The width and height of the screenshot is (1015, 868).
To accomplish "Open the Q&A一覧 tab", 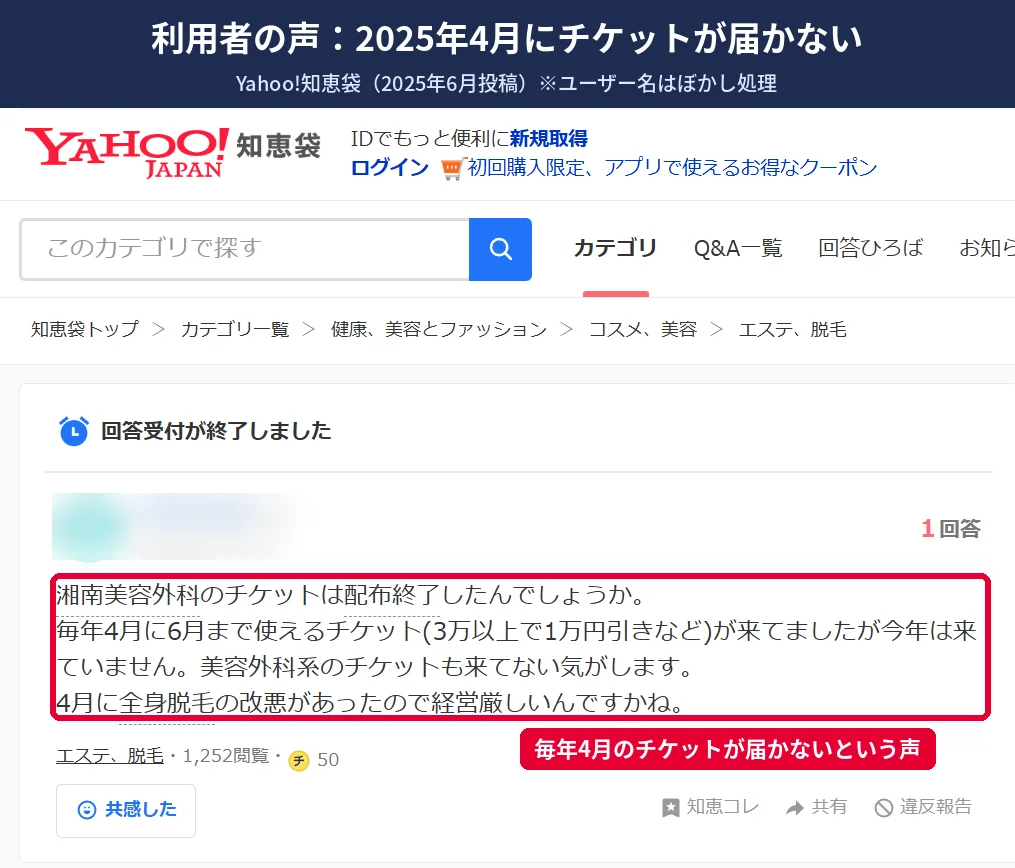I will (738, 248).
